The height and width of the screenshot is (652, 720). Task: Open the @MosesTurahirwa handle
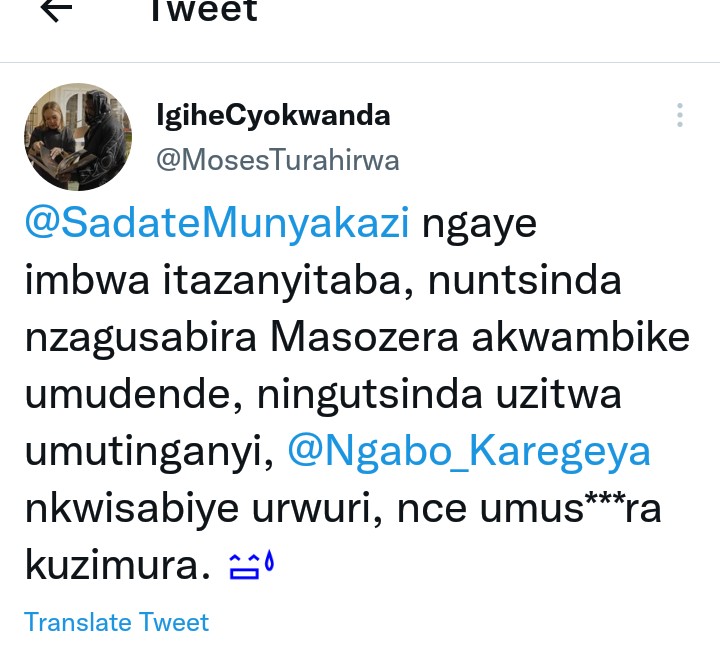pyautogui.click(x=278, y=160)
